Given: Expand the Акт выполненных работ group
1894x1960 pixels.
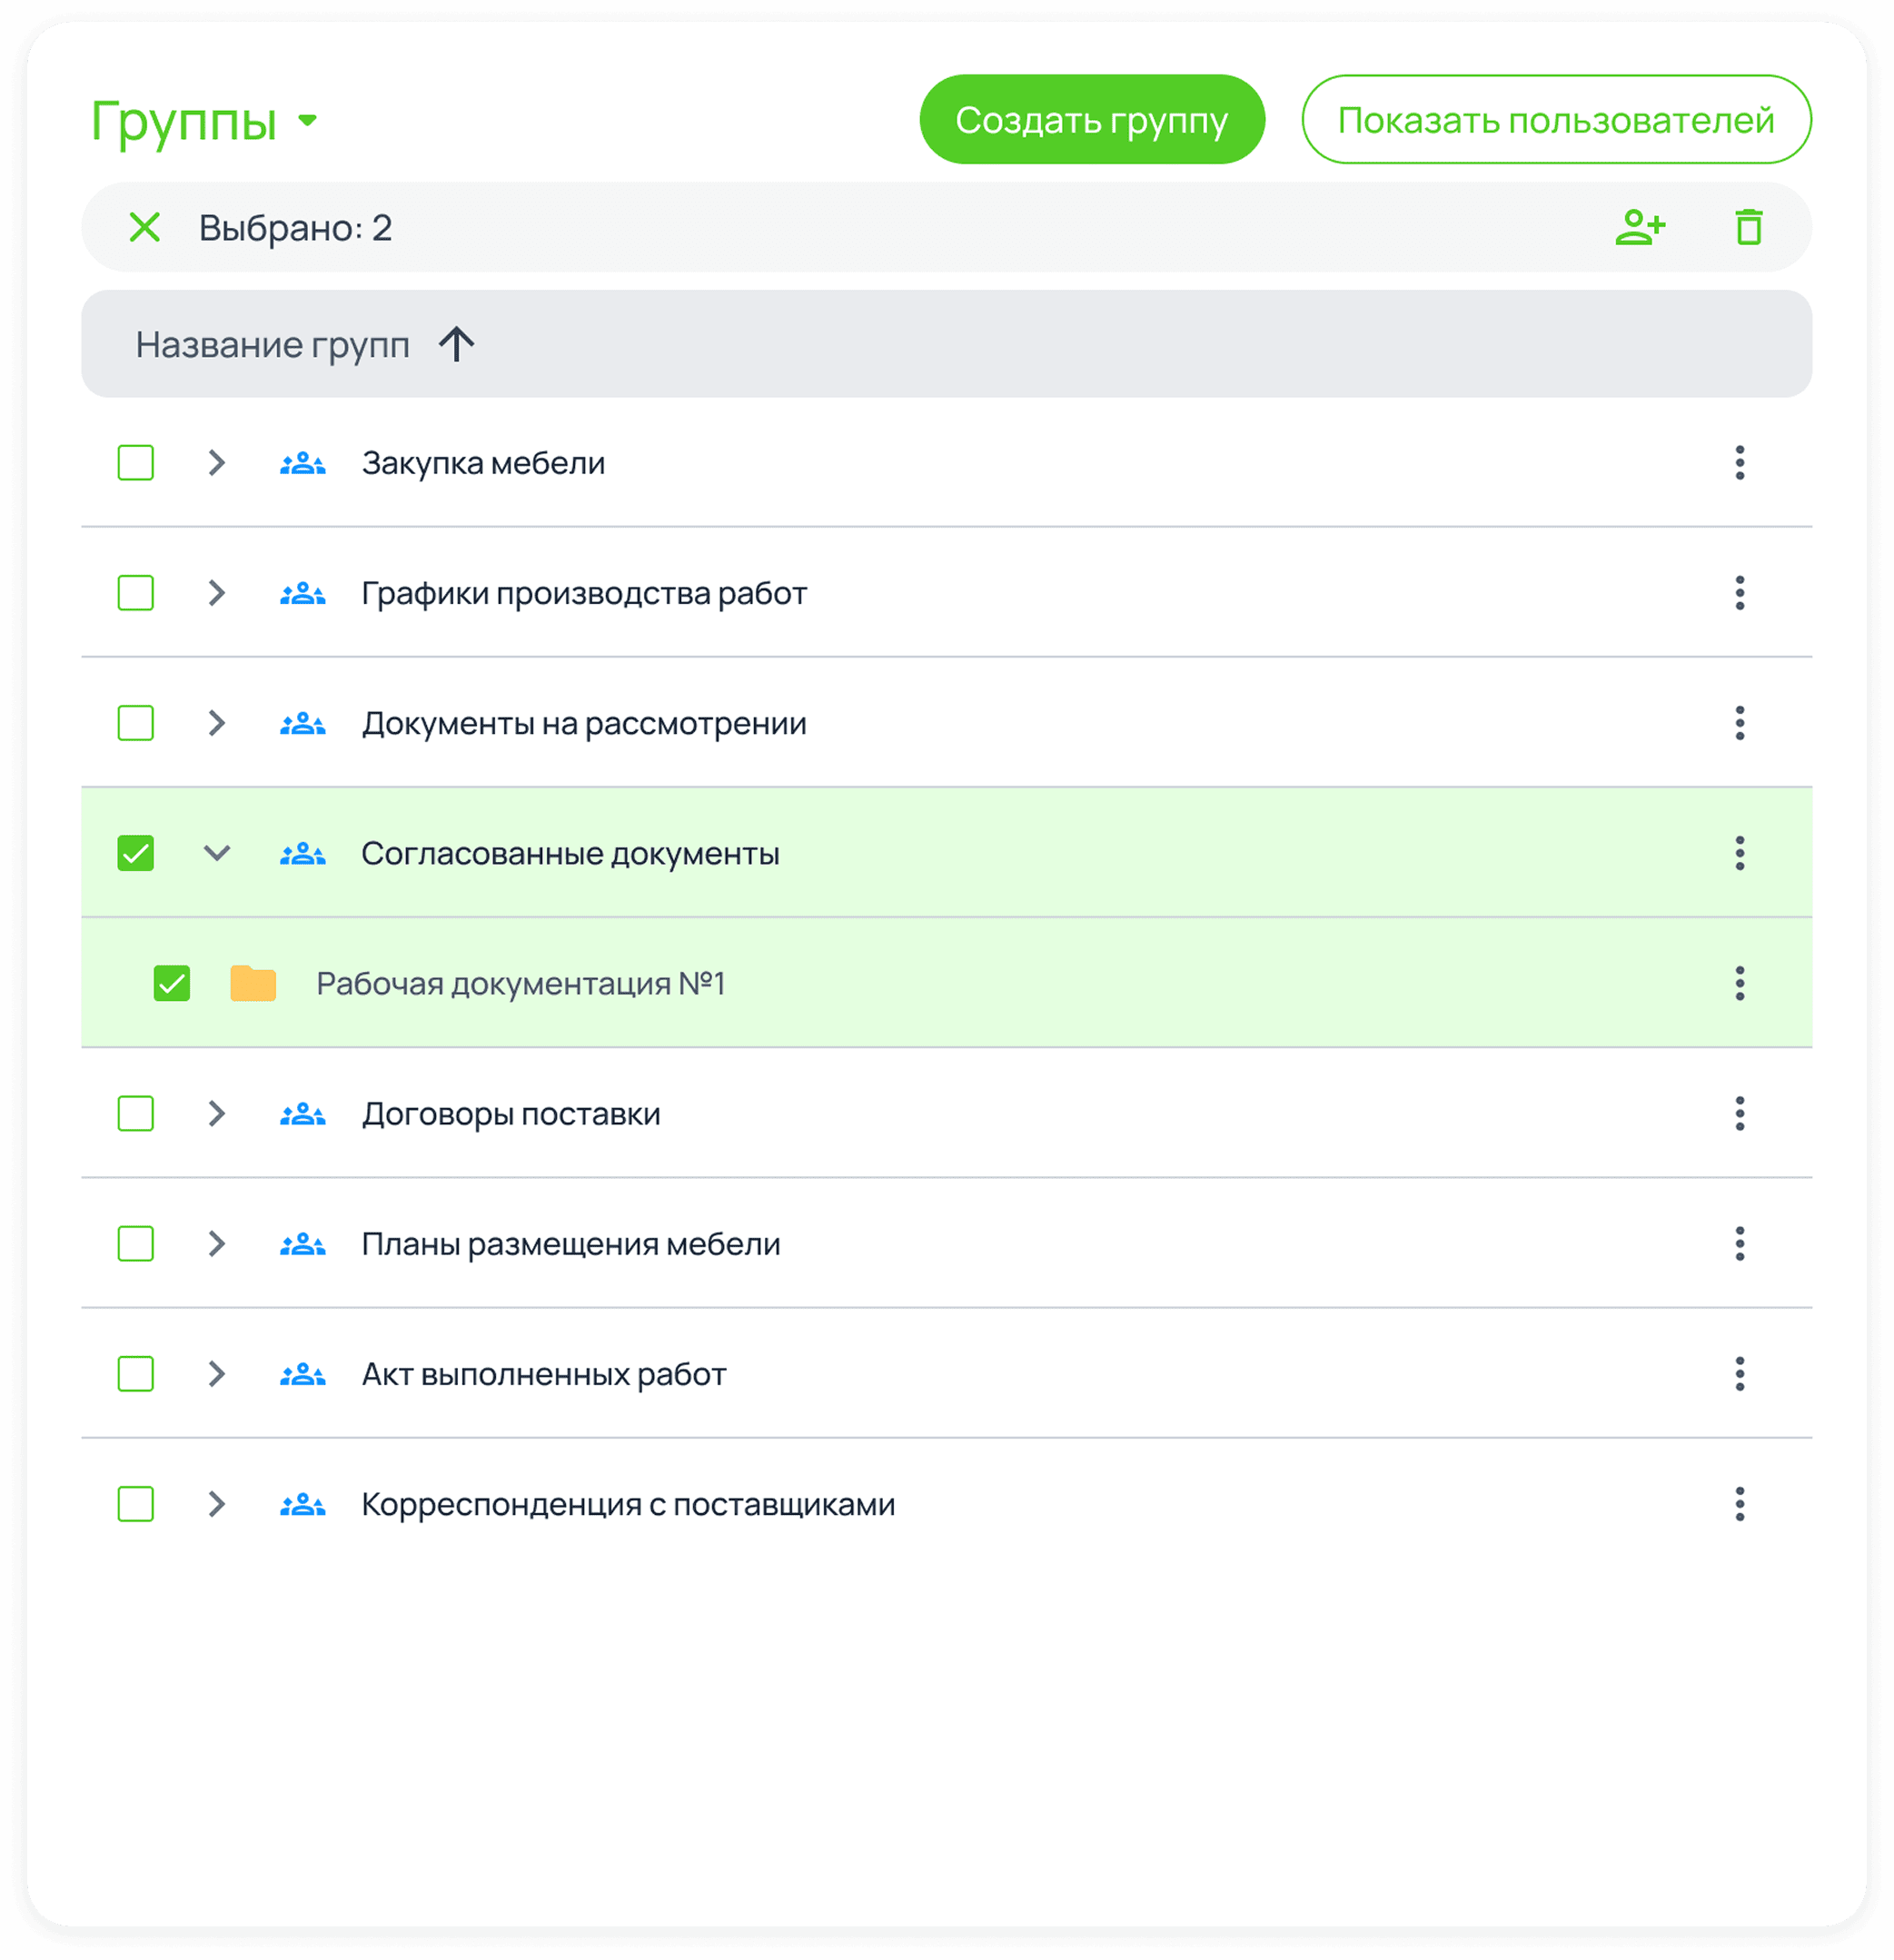Looking at the screenshot, I should [x=216, y=1374].
